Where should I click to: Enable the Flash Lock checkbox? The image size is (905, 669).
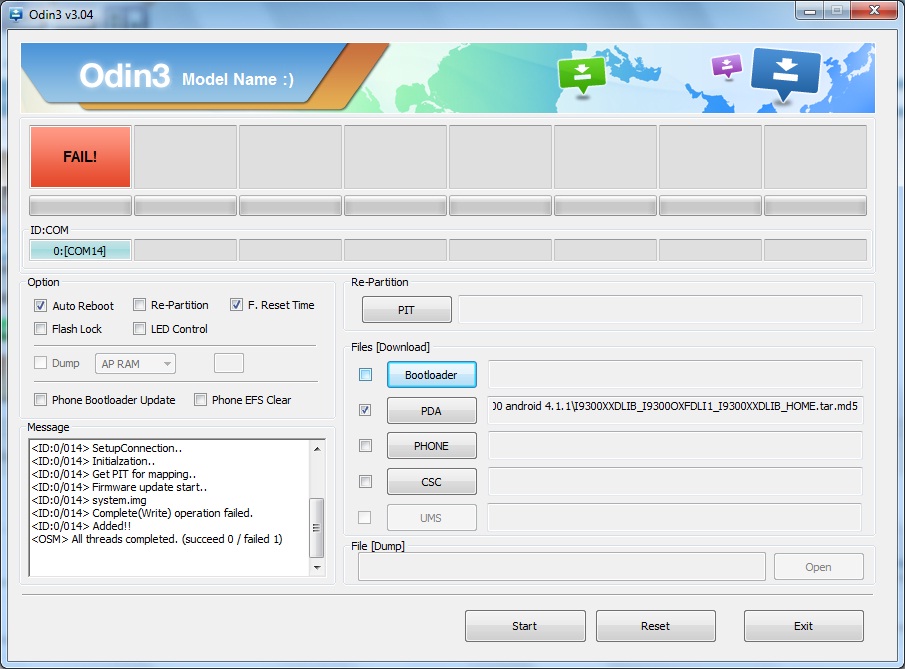point(40,328)
